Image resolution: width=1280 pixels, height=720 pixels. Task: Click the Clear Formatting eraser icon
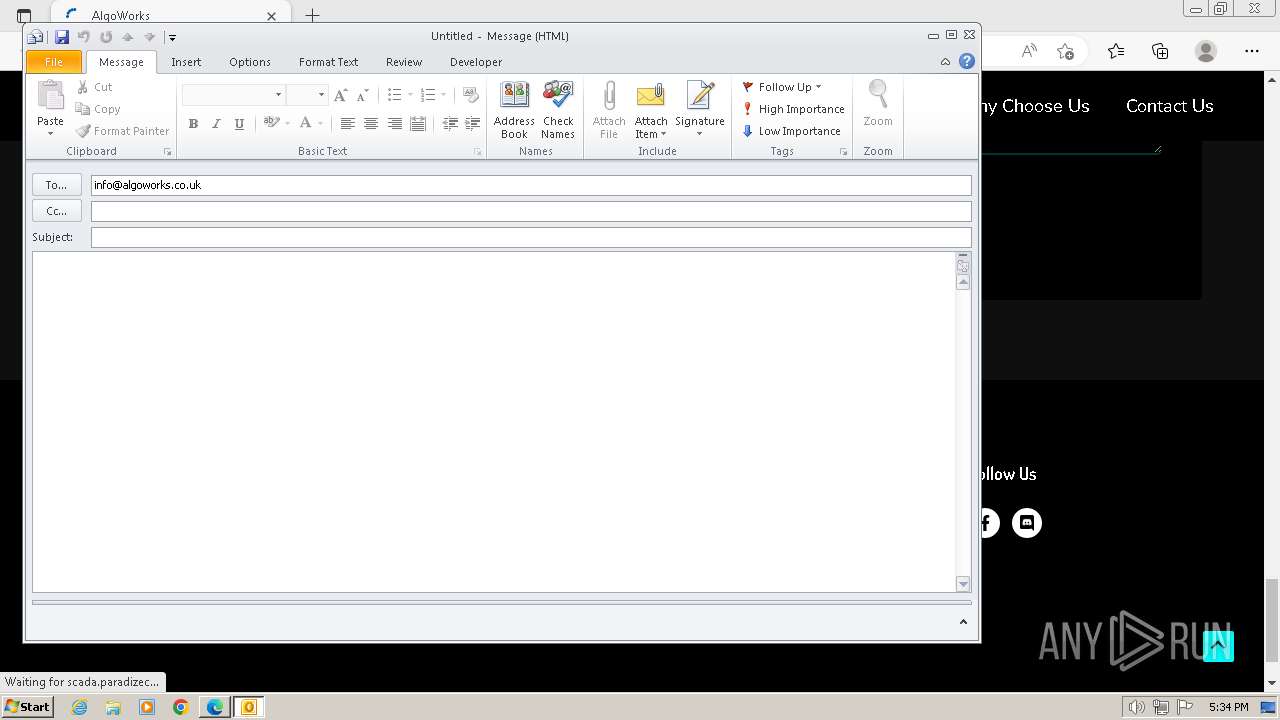tap(471, 95)
